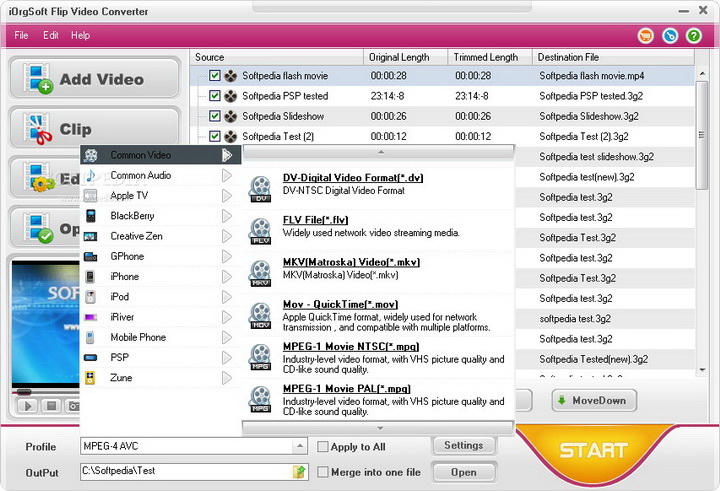Click the Open output button
720x491 pixels.
(x=464, y=472)
